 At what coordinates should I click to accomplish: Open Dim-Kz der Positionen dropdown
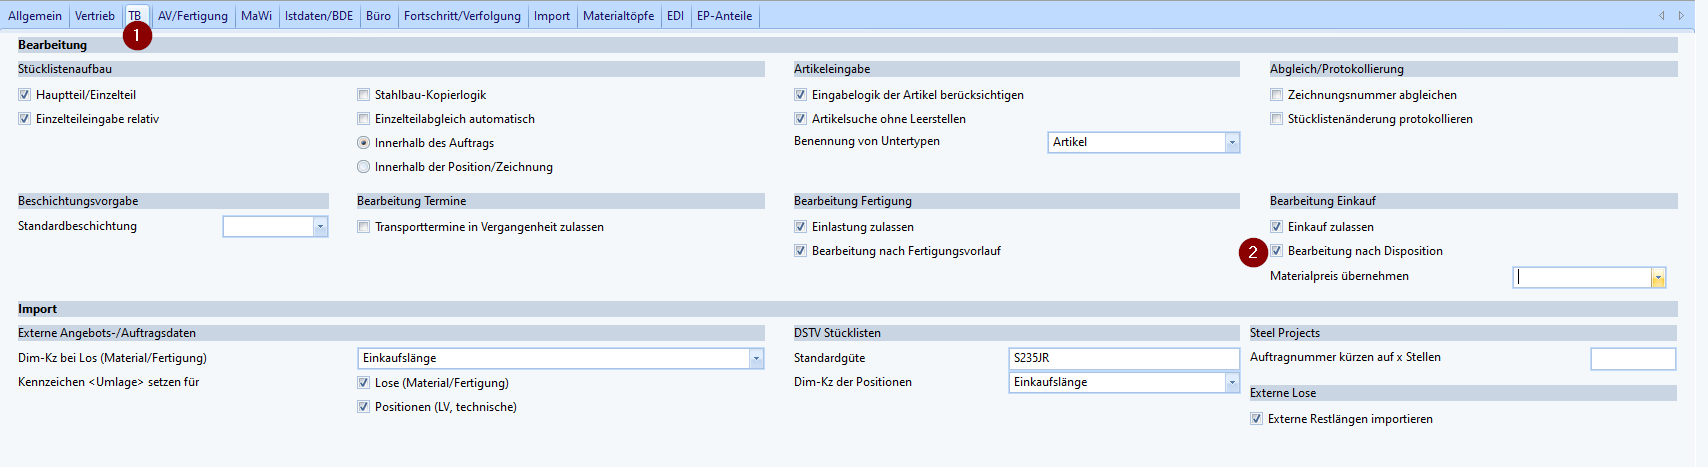(1231, 382)
